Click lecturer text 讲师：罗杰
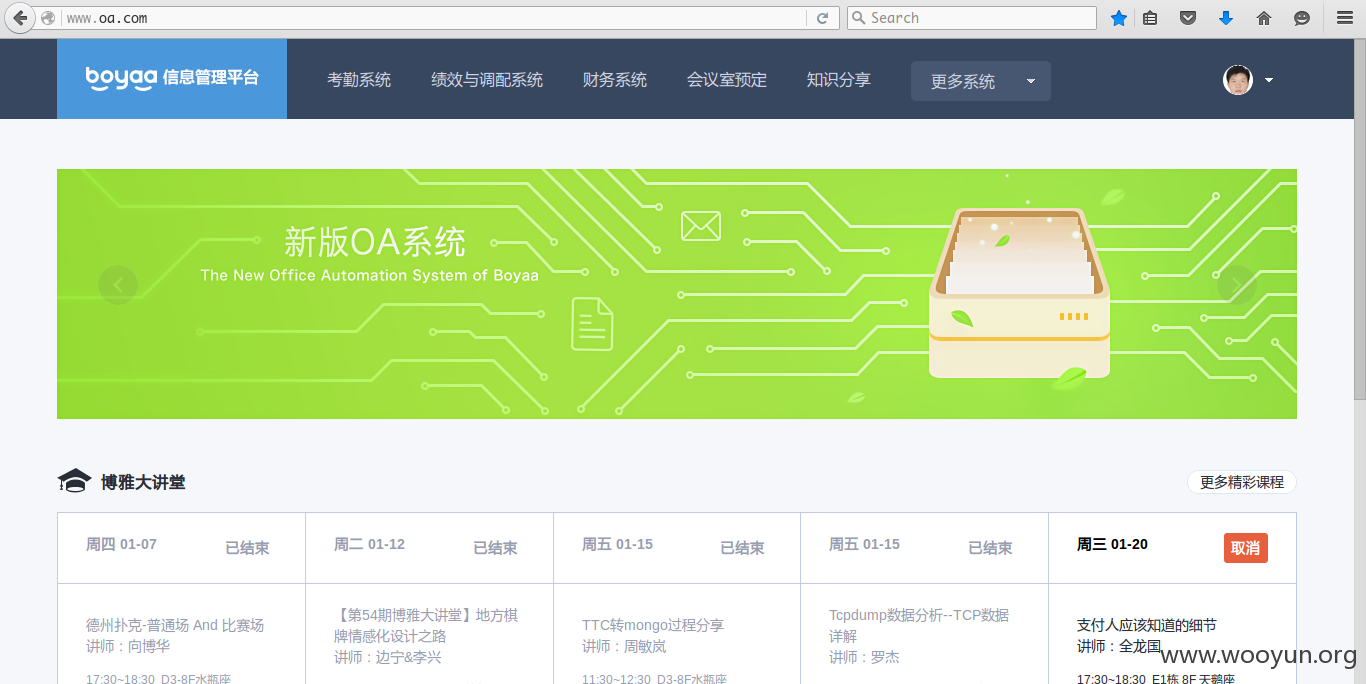Image resolution: width=1366 pixels, height=684 pixels. 864,657
